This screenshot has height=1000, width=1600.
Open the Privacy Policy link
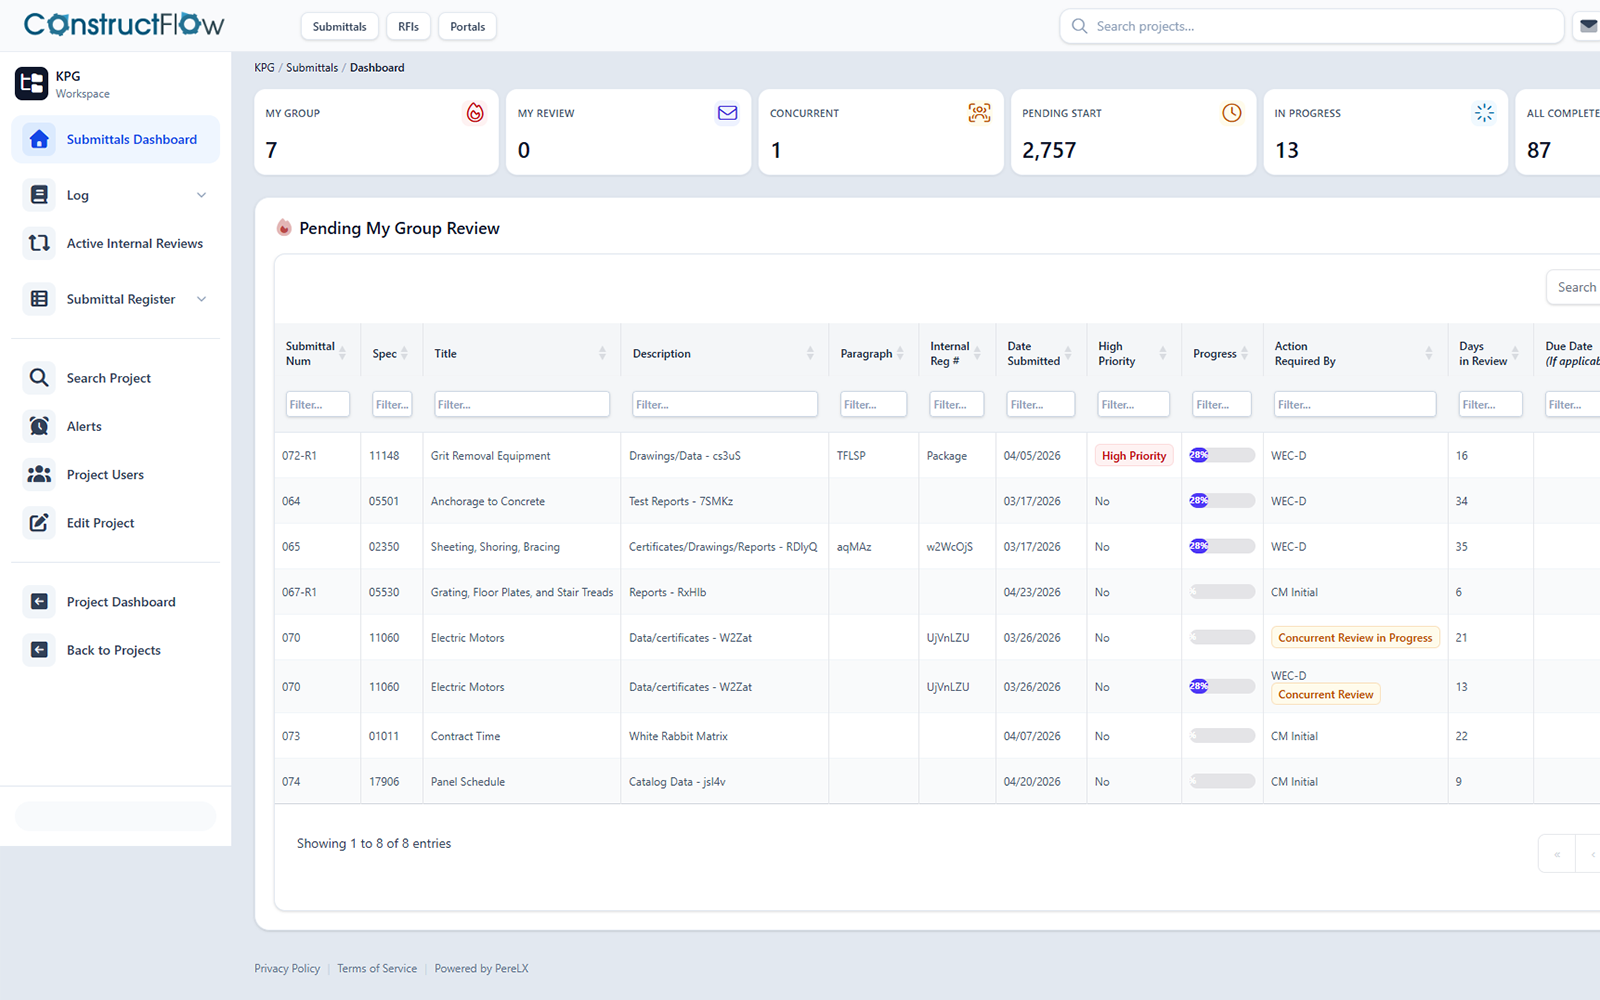(x=287, y=968)
